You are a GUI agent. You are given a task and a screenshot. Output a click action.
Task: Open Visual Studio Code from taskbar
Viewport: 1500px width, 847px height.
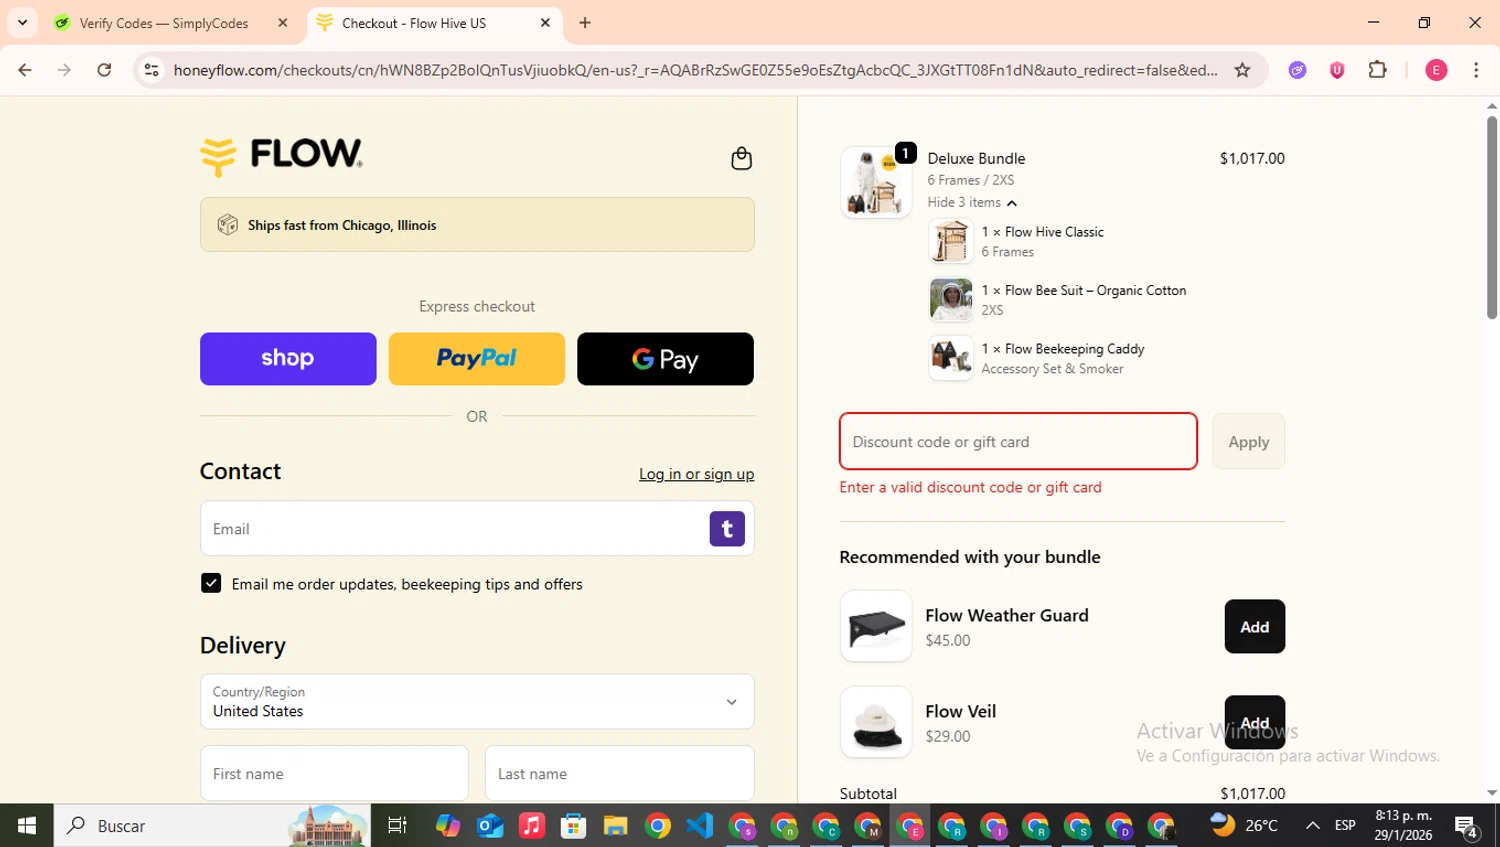point(700,825)
